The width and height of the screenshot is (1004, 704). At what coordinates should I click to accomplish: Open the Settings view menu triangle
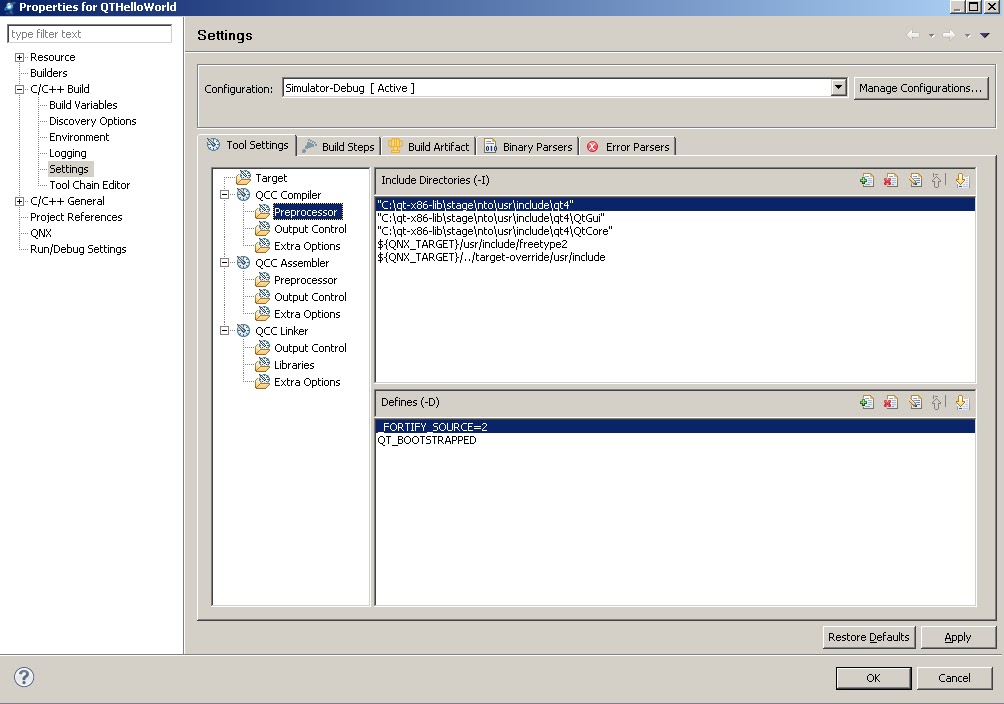985,35
